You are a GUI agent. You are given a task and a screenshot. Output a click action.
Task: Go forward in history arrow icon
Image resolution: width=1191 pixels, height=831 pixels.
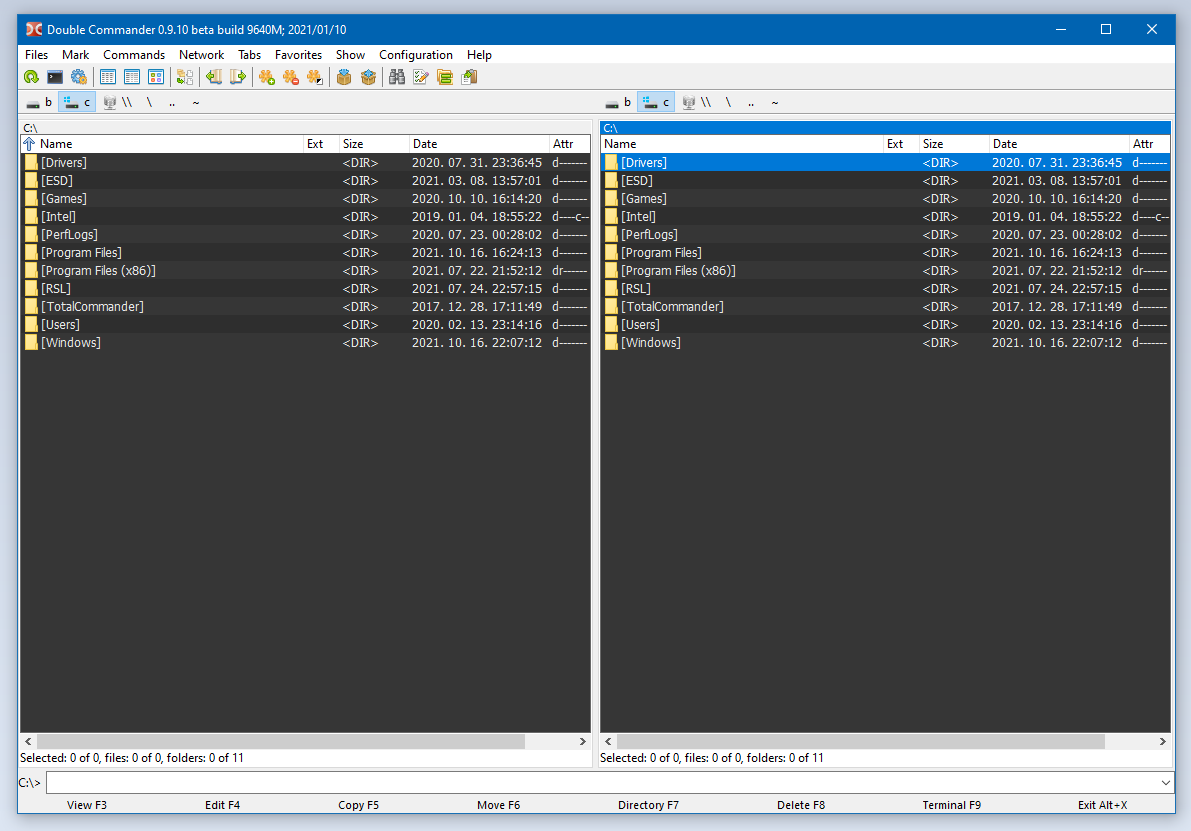(238, 77)
